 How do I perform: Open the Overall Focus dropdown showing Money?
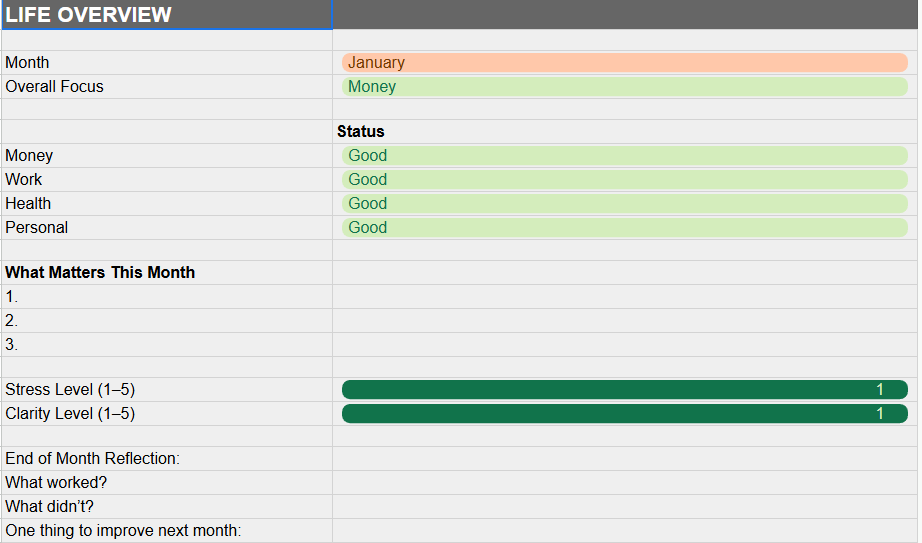click(x=624, y=87)
